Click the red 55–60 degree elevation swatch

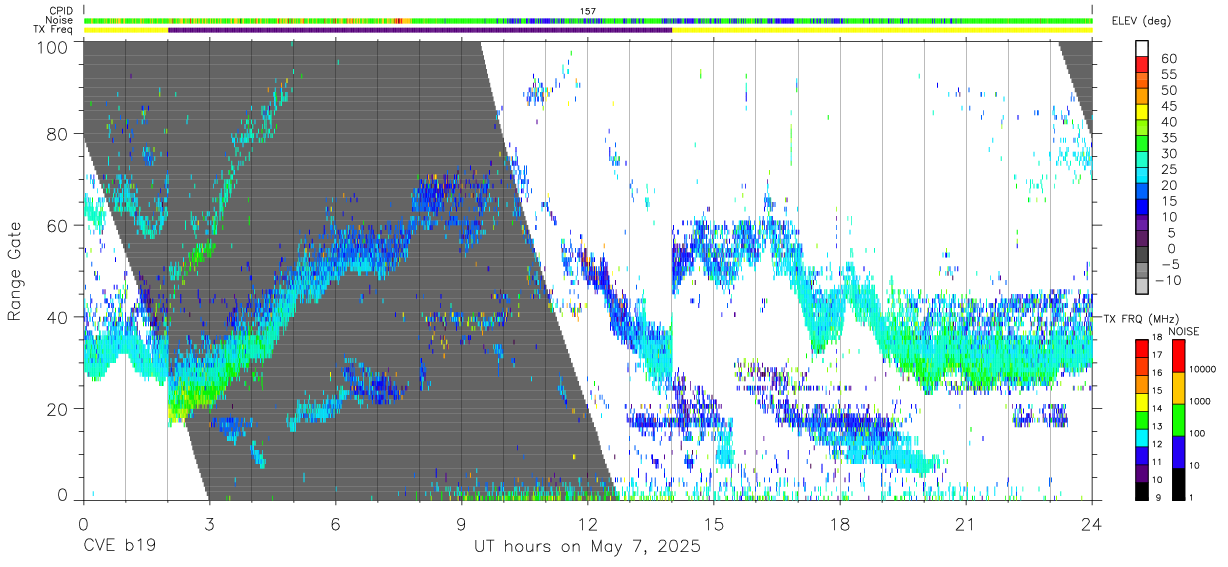[1141, 64]
